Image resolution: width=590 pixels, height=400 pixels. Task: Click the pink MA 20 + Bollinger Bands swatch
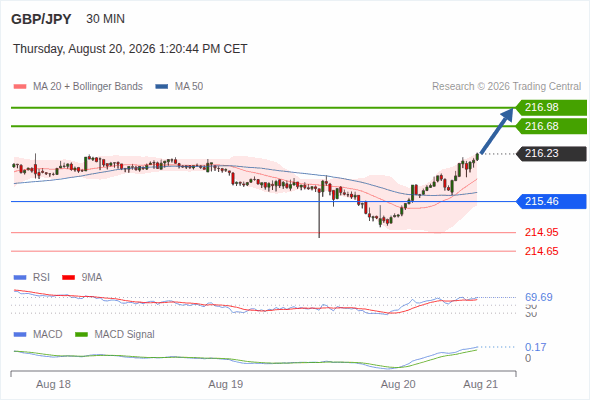[x=20, y=87]
